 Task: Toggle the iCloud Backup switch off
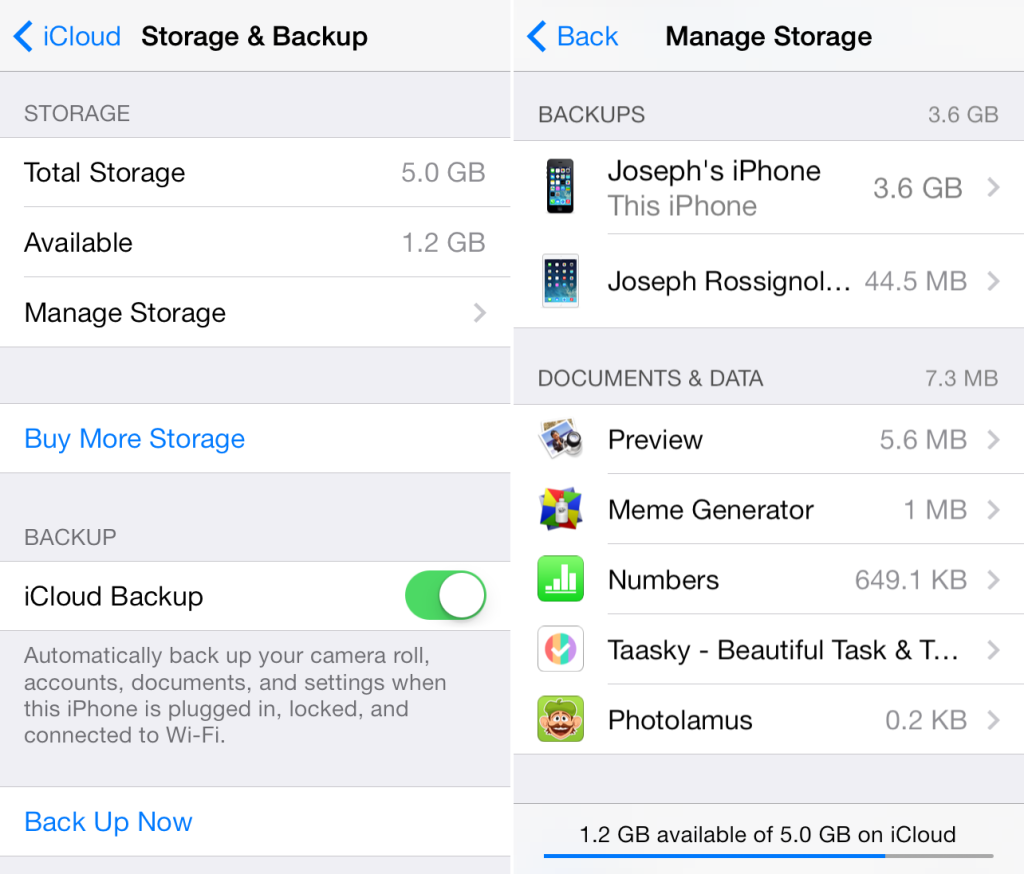(x=445, y=595)
